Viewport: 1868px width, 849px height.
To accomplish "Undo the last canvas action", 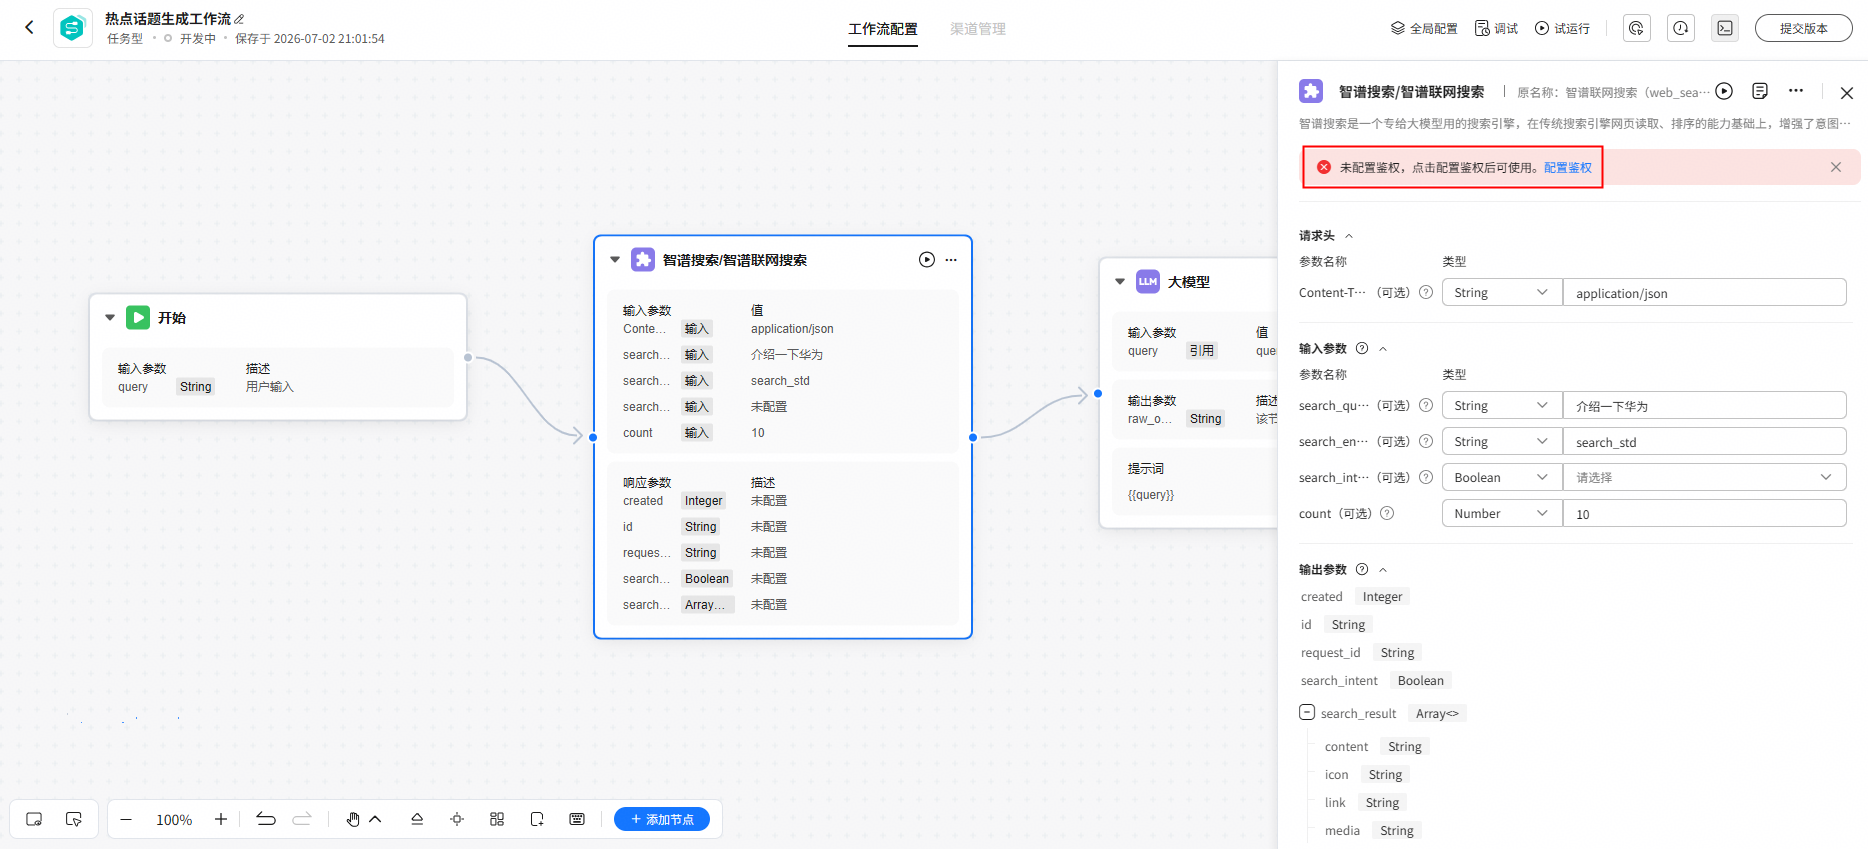I will 266,819.
